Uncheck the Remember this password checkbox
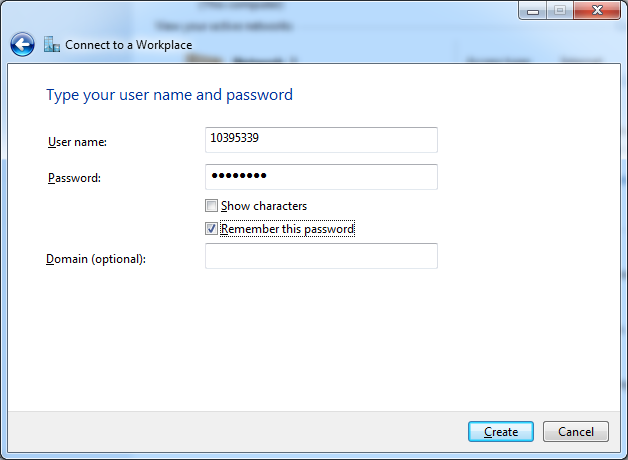The height and width of the screenshot is (460, 628). click(x=211, y=229)
